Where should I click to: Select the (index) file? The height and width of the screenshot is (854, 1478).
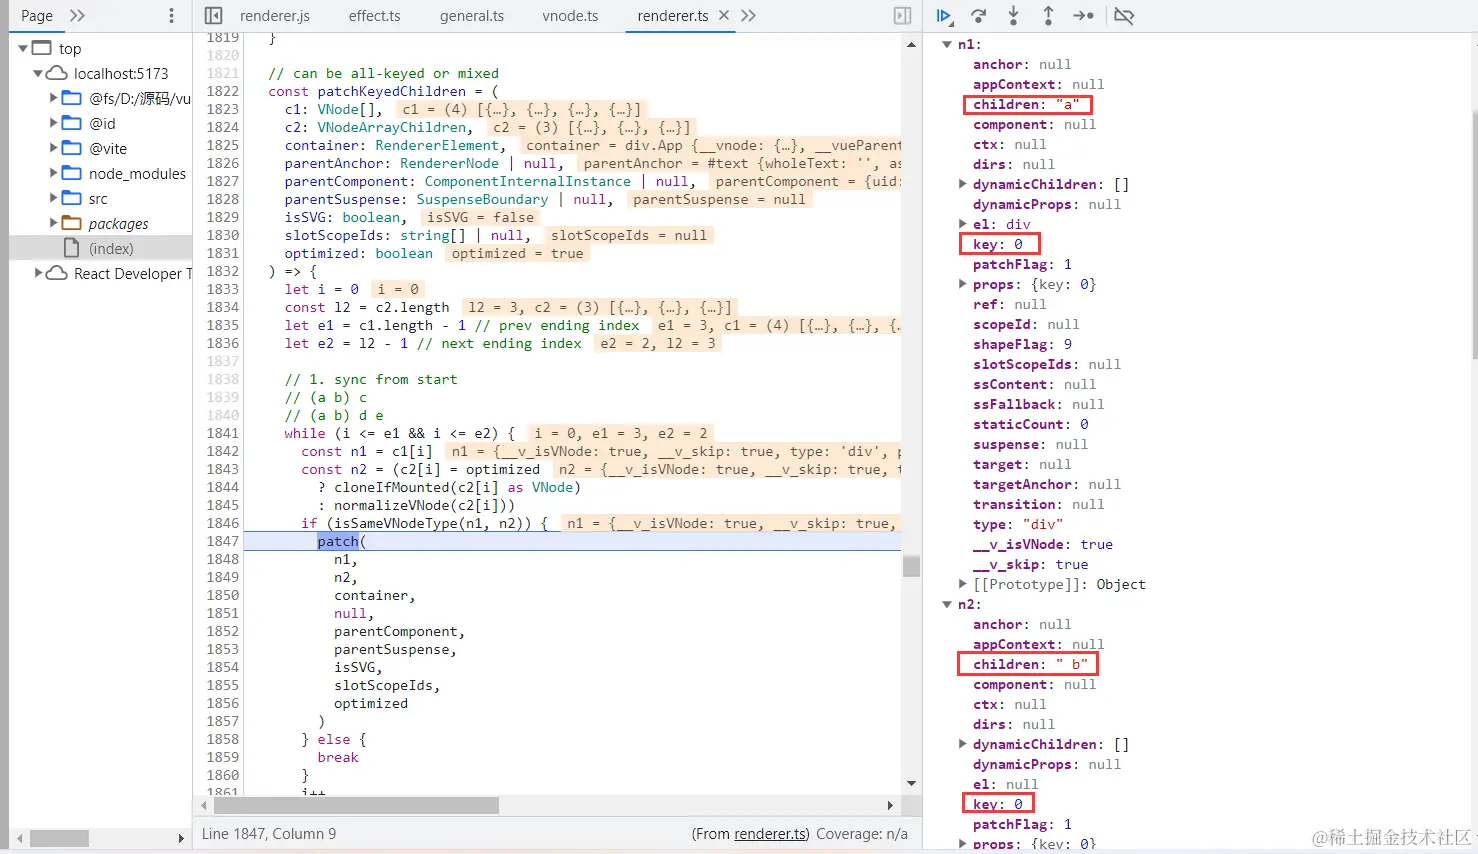tap(111, 248)
